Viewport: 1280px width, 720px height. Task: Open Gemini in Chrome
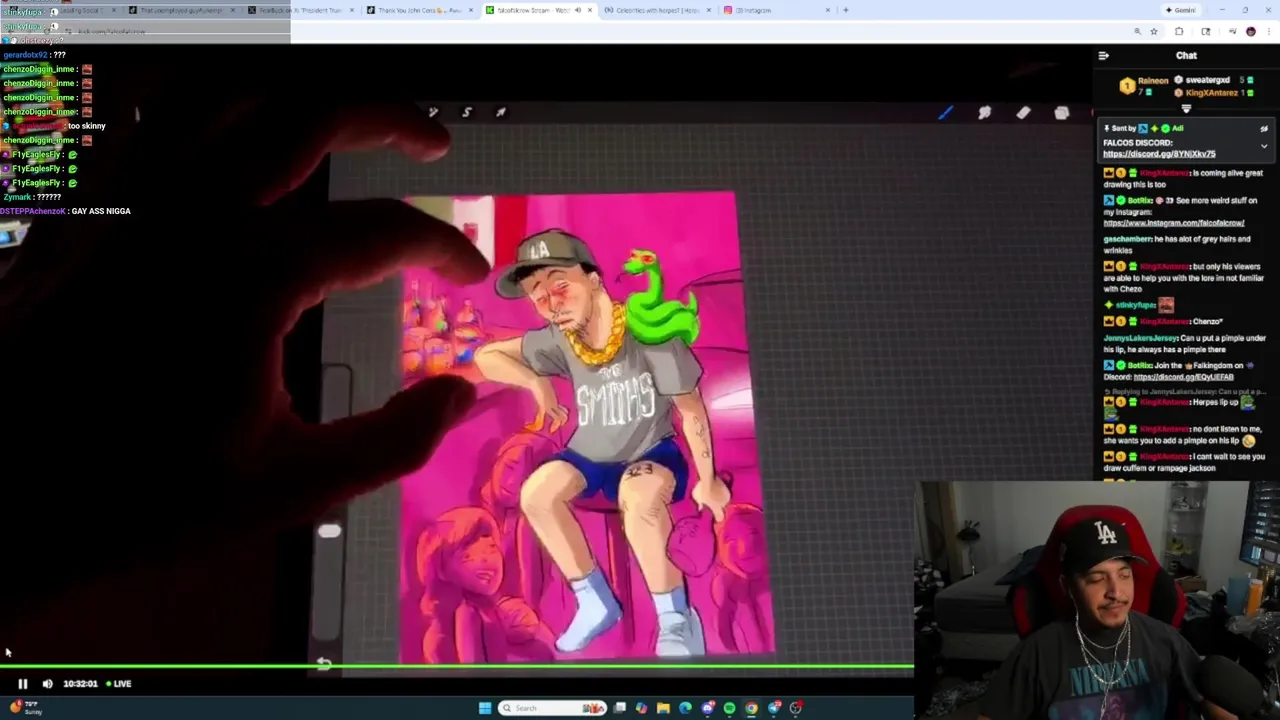(x=1180, y=10)
